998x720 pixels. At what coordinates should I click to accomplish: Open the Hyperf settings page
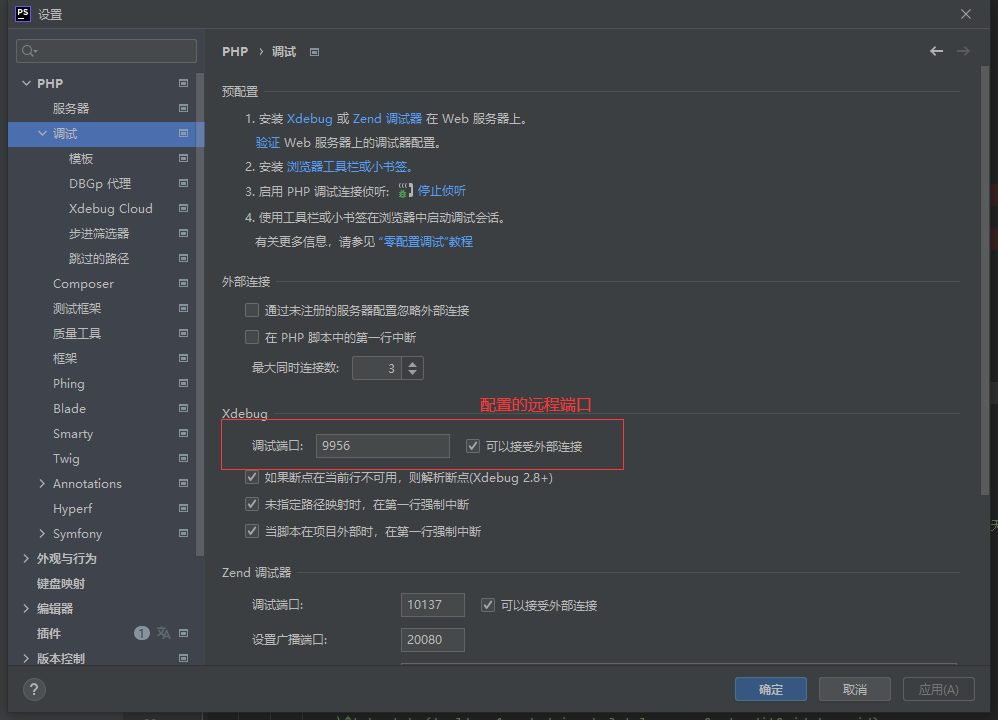[73, 509]
